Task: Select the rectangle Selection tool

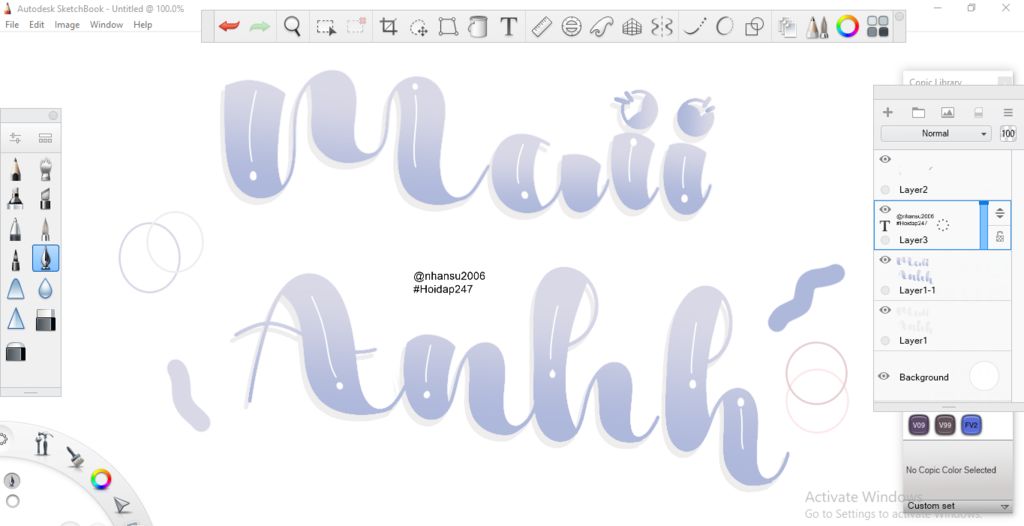Action: pos(326,27)
